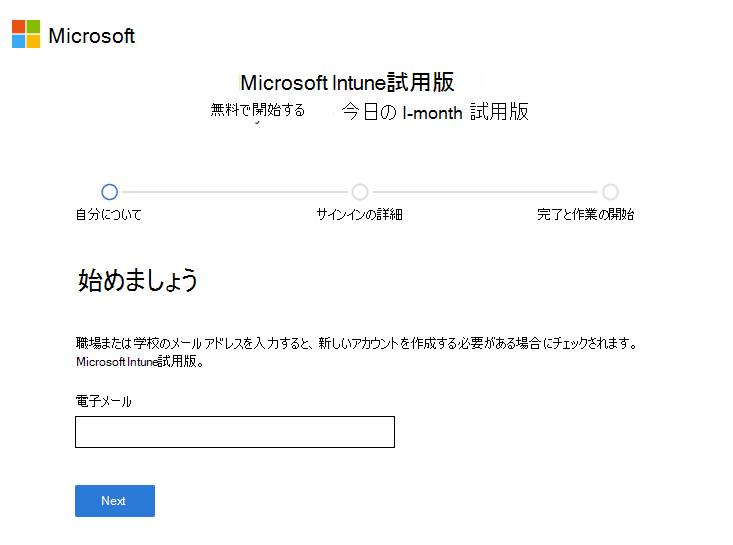The height and width of the screenshot is (545, 733).
Task: Click the 始めましょう heading
Action: pos(138,280)
